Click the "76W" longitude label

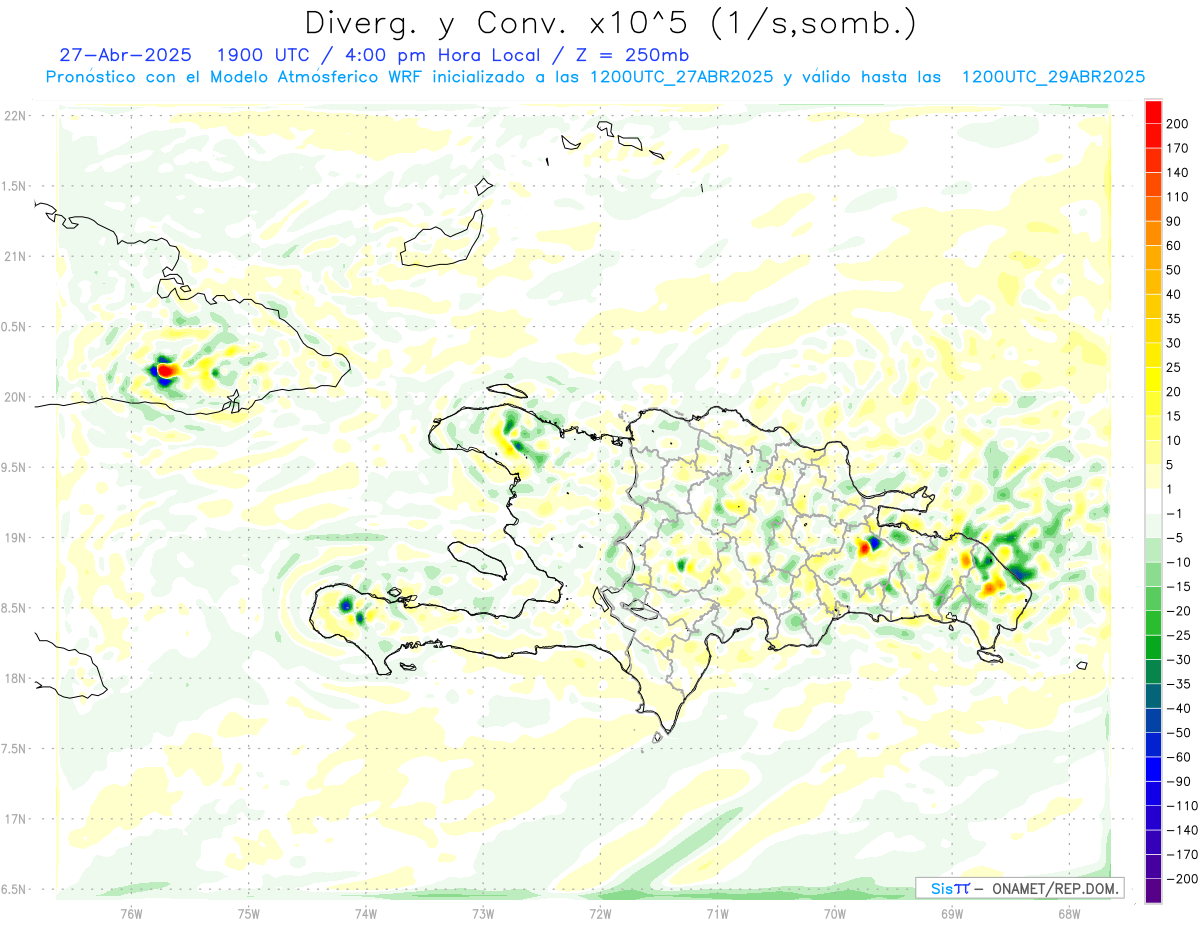[x=131, y=912]
